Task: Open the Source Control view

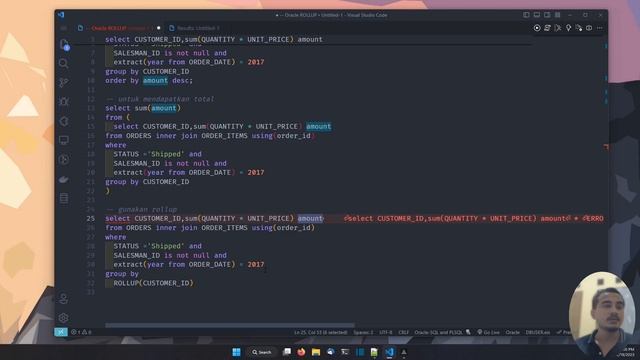Action: tap(64, 83)
